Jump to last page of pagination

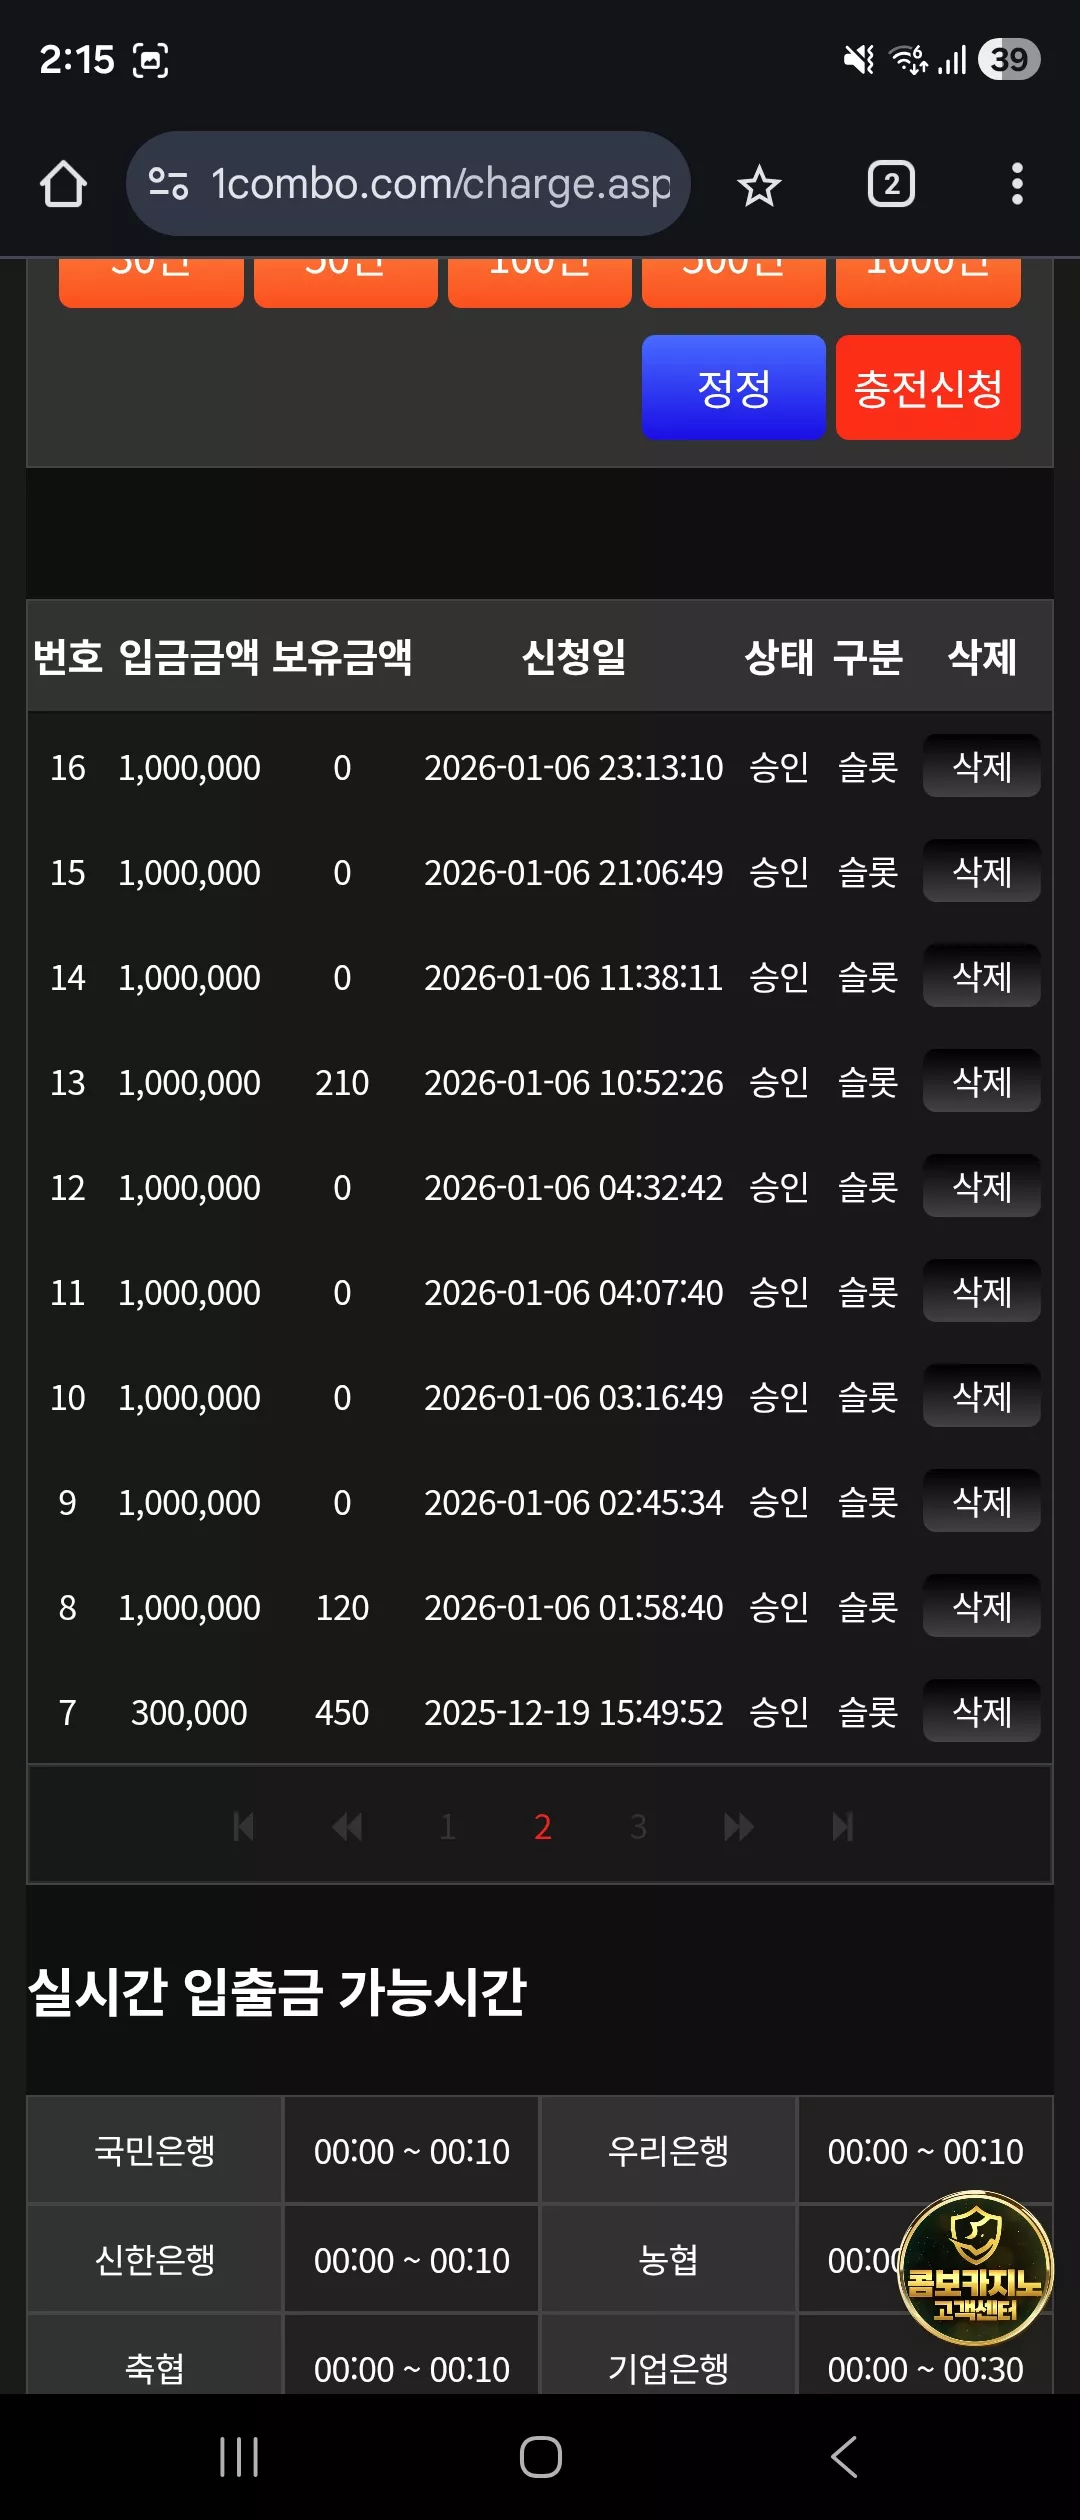tap(843, 1827)
